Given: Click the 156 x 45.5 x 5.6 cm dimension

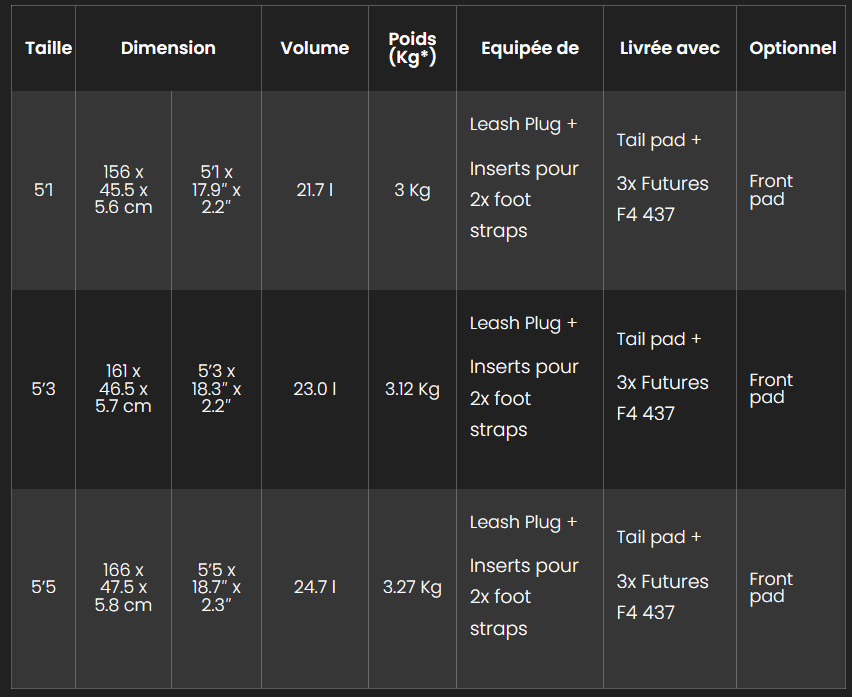Looking at the screenshot, I should pos(123,190).
